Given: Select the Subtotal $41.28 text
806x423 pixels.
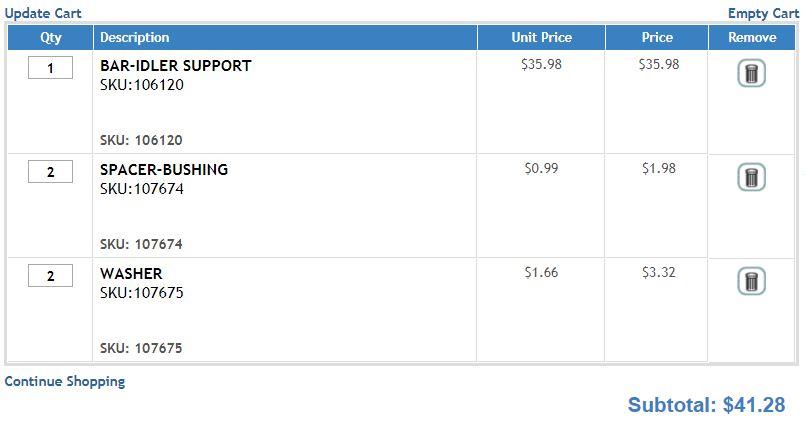Looking at the screenshot, I should tap(706, 405).
